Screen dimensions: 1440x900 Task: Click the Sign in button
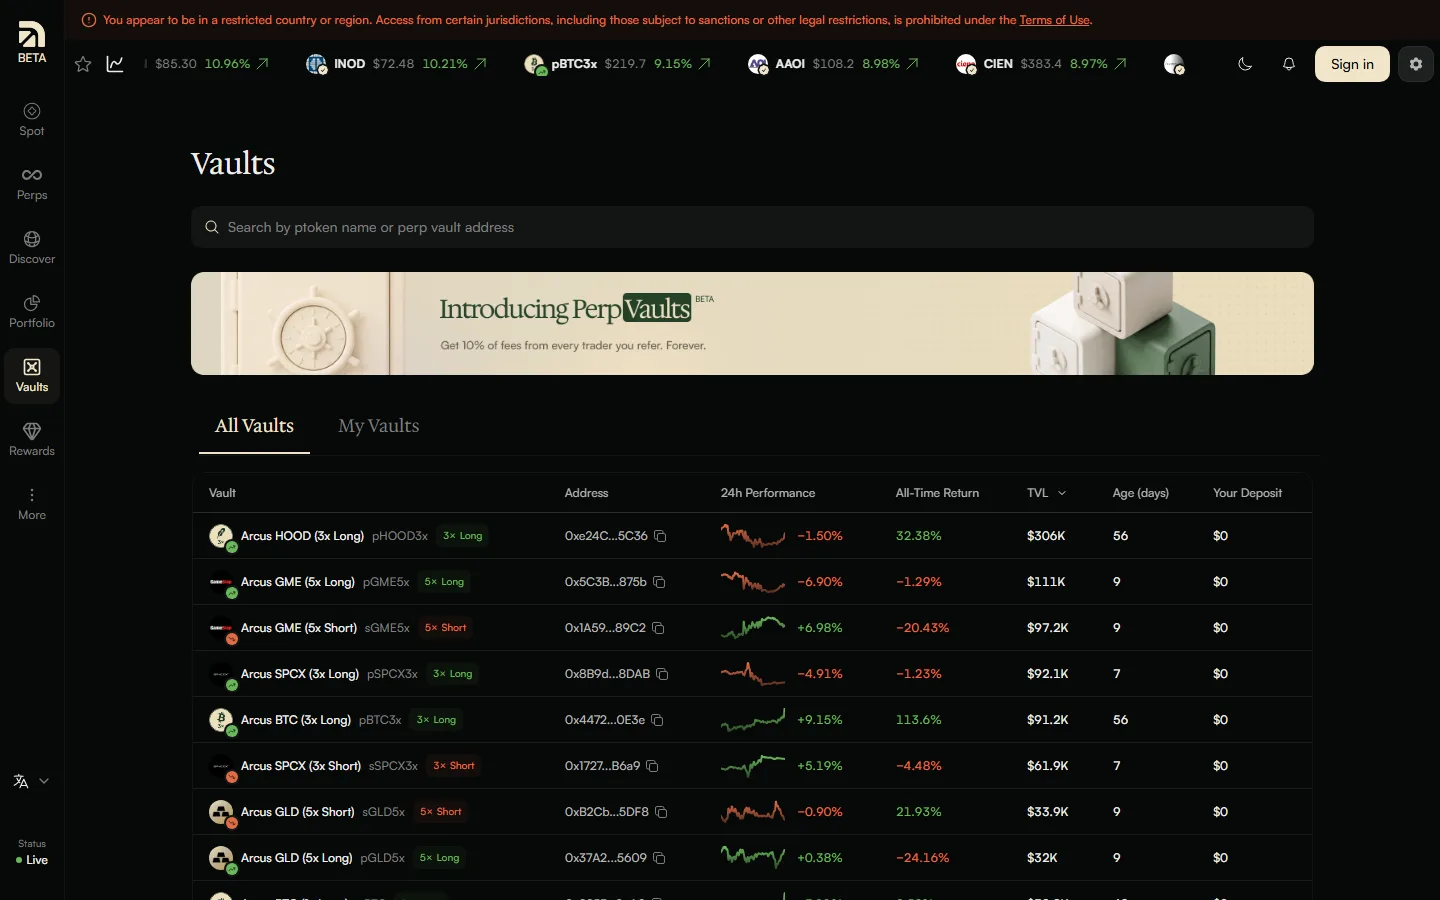(x=1352, y=64)
